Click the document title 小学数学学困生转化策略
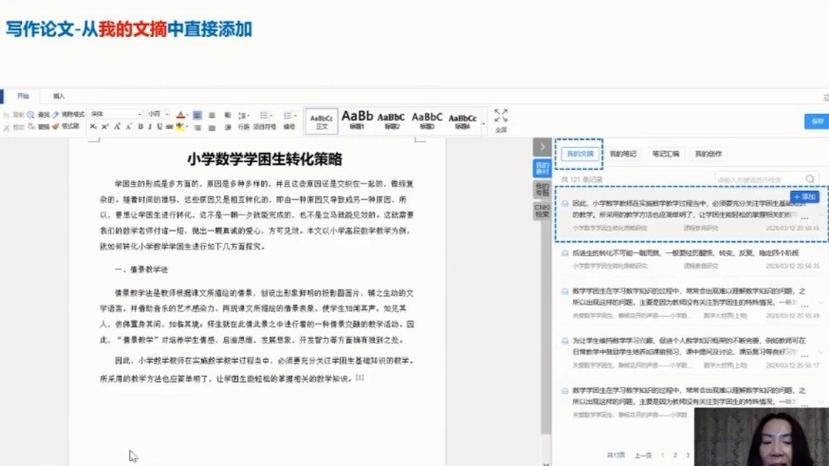 pos(264,159)
